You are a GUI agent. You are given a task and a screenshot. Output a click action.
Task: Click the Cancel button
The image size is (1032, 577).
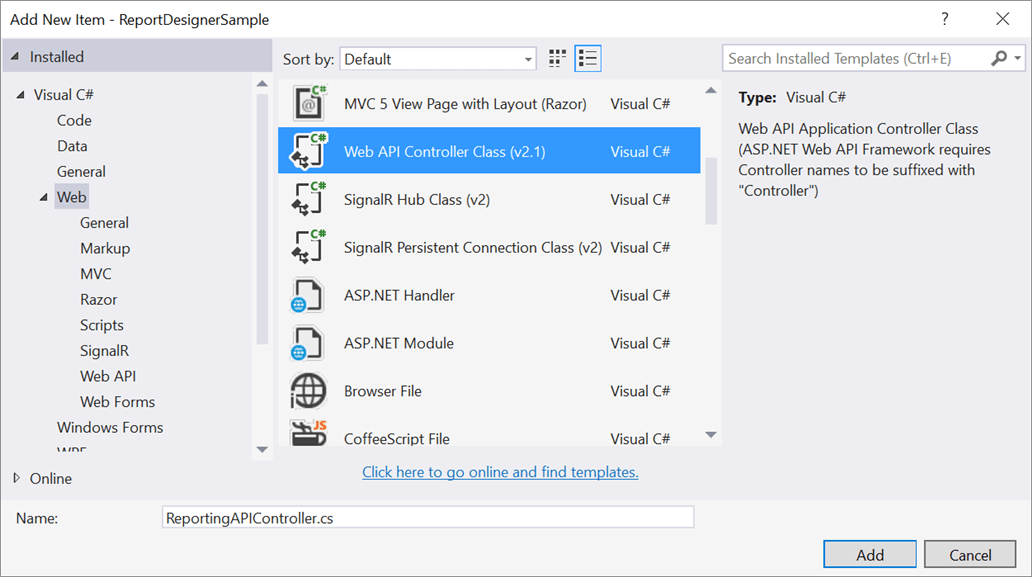[970, 555]
